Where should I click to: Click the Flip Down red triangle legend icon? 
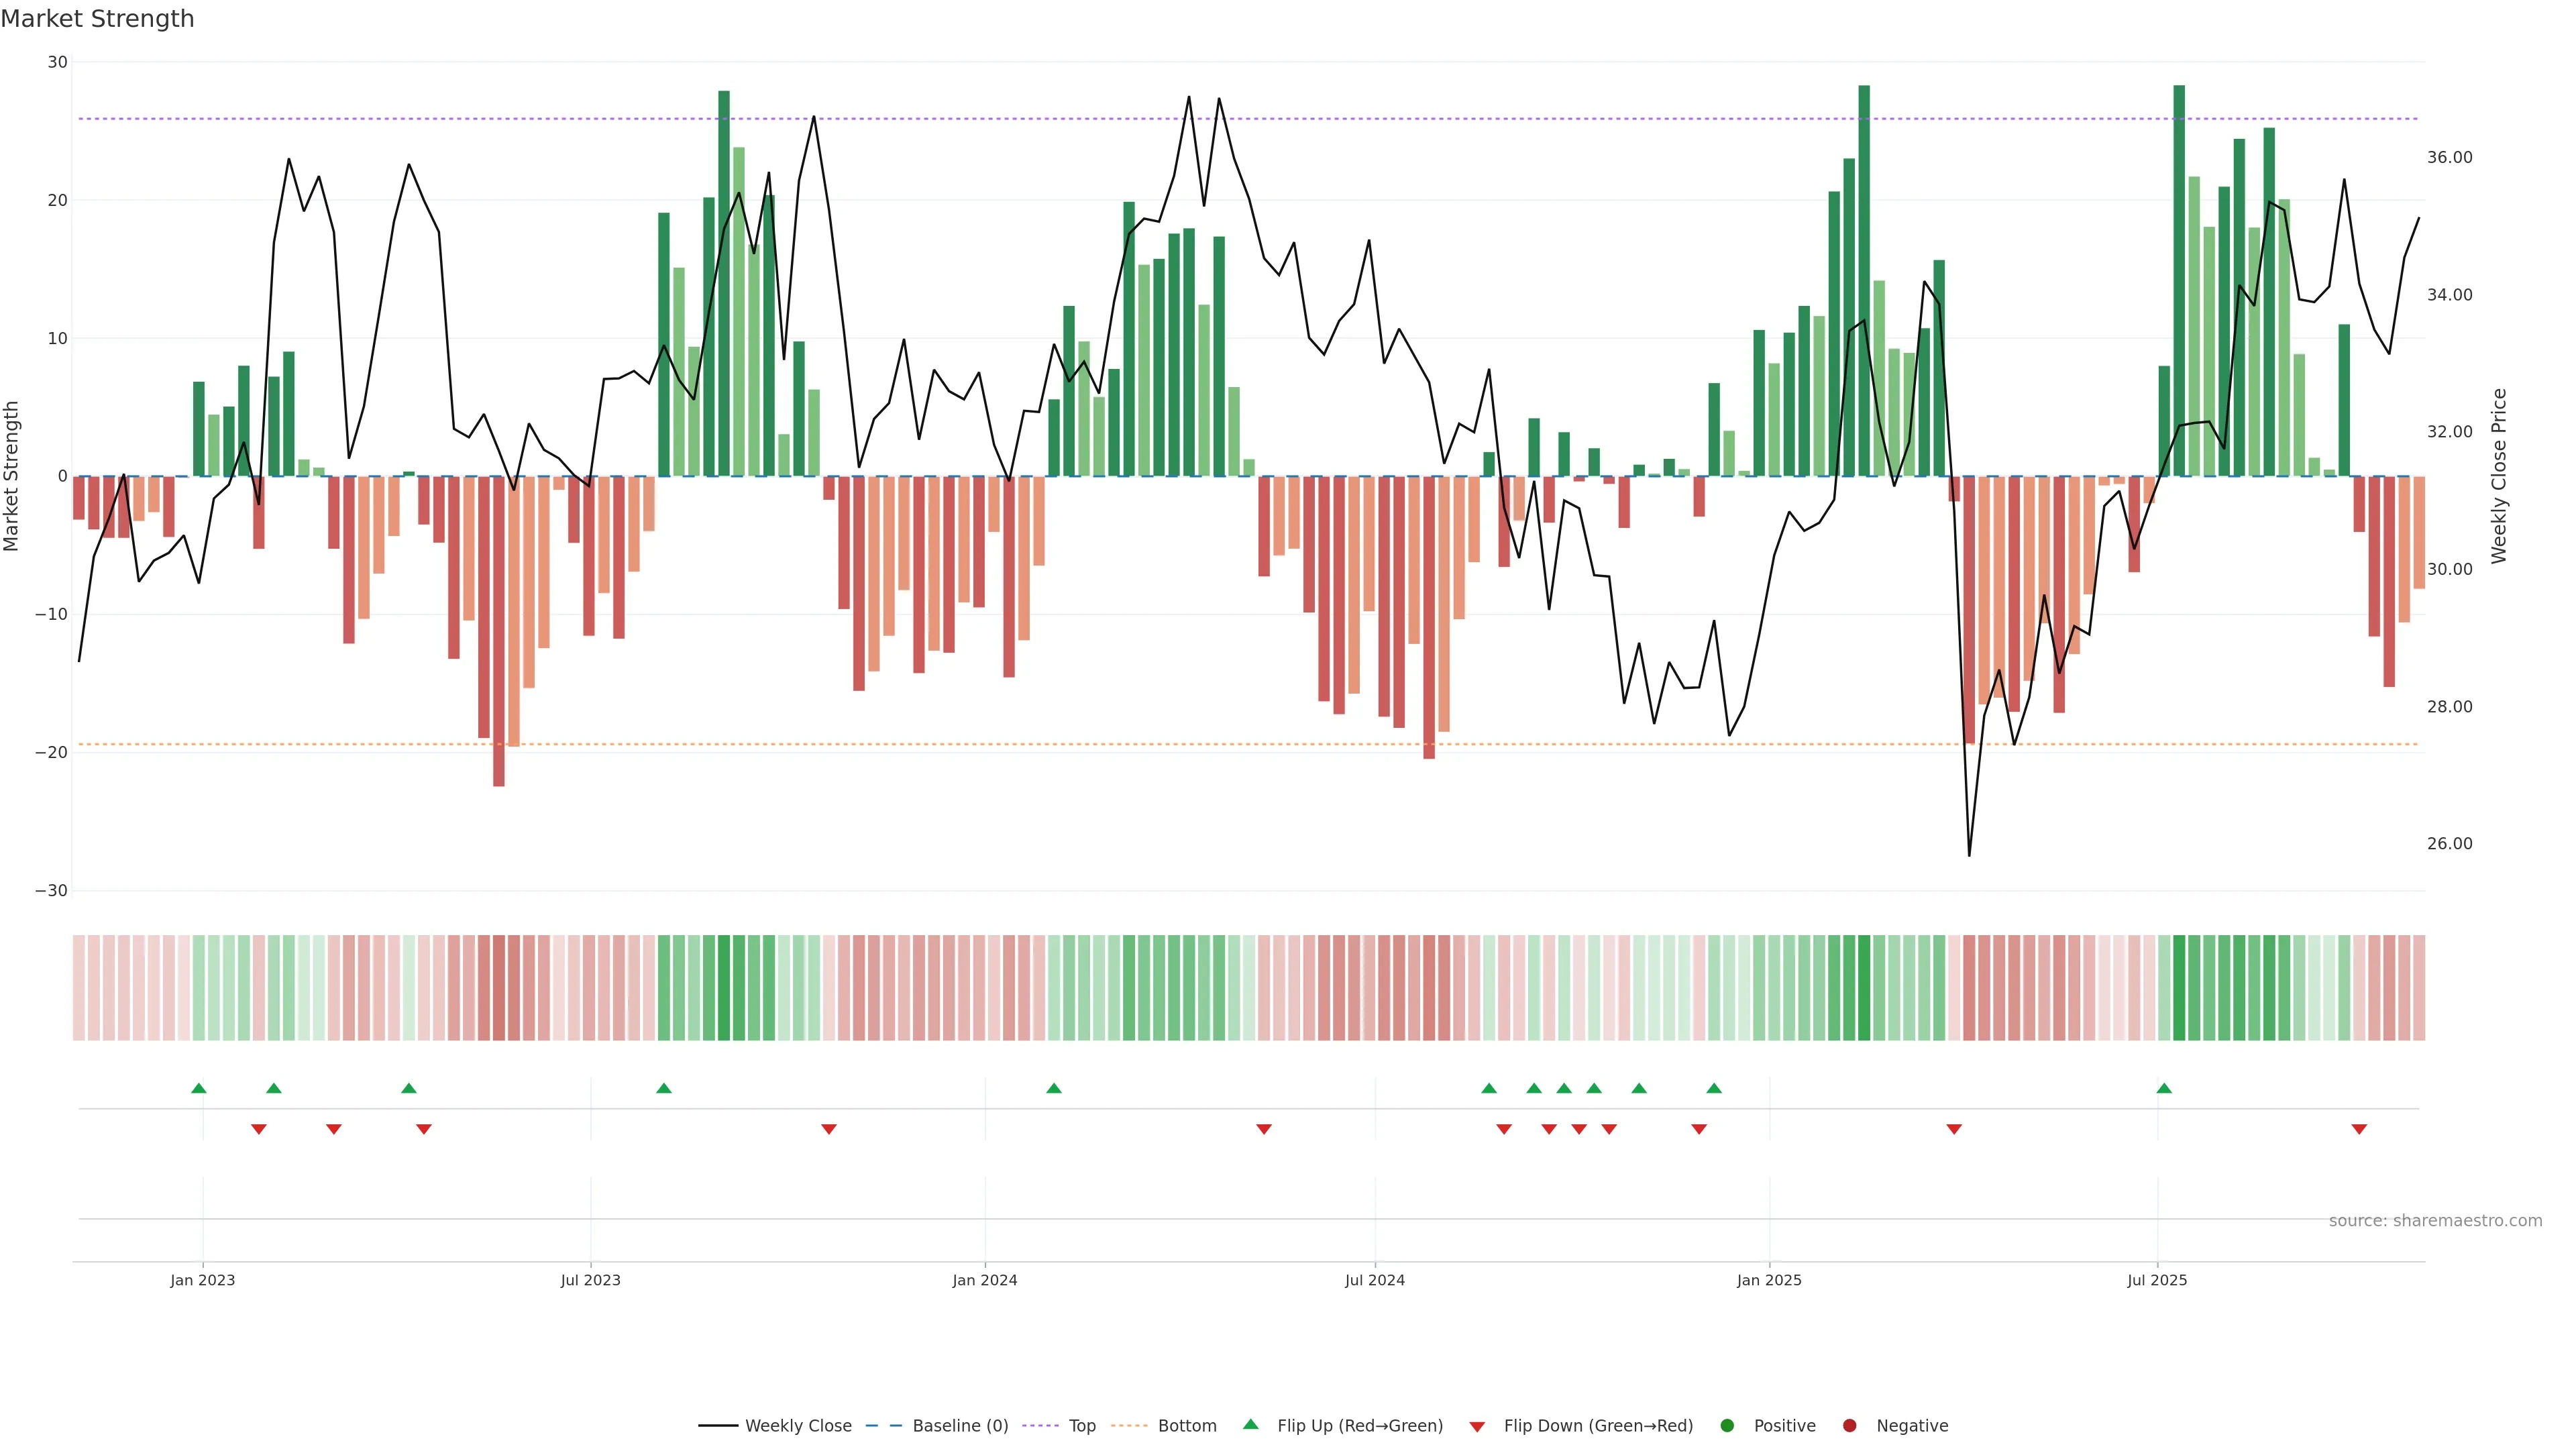[1477, 1427]
